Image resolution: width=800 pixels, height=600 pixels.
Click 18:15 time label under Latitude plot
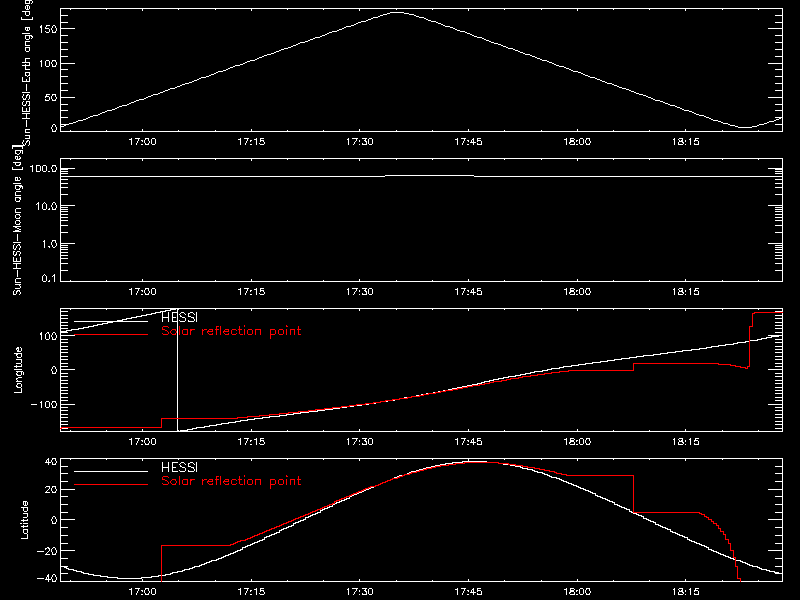(x=686, y=592)
